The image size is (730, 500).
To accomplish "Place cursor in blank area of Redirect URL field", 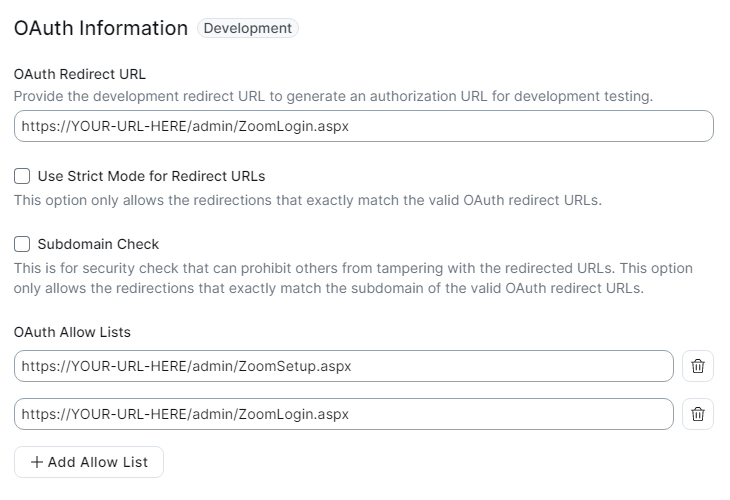I will click(531, 126).
